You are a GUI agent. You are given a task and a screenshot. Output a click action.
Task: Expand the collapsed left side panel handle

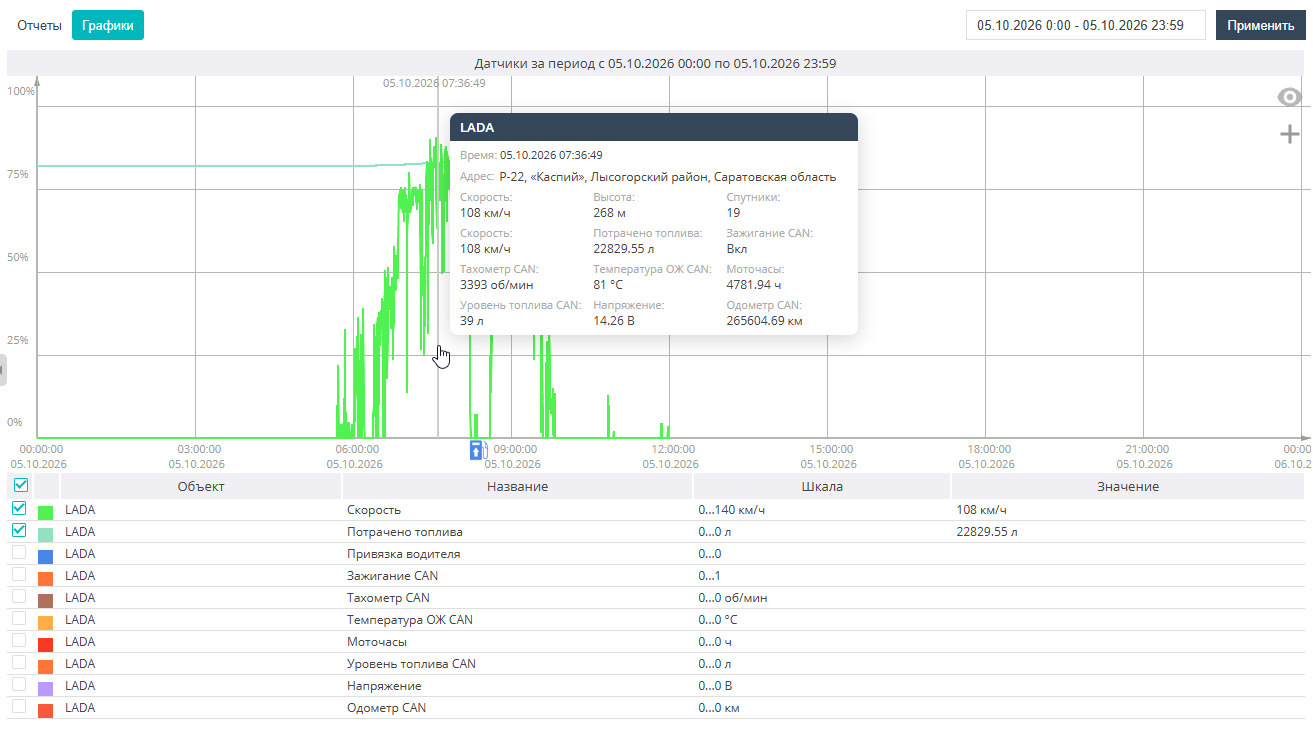click(3, 369)
